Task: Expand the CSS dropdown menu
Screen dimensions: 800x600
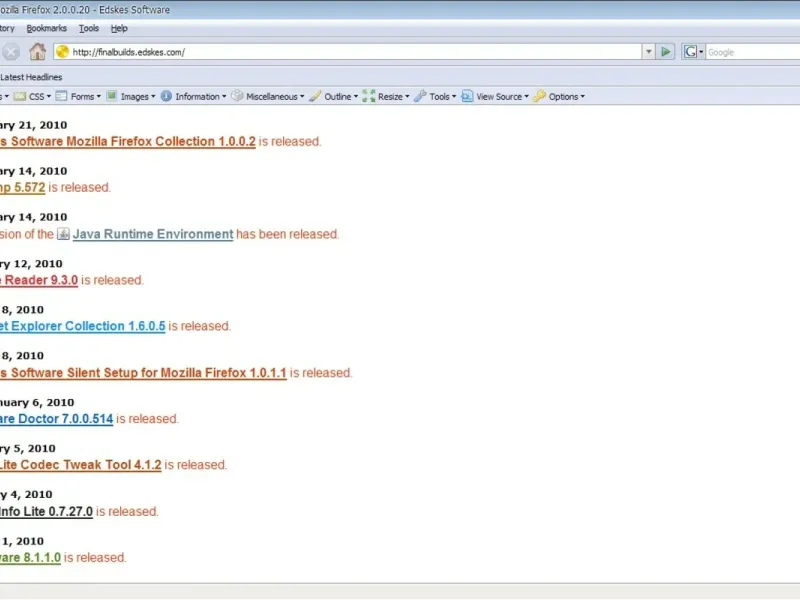Action: tap(48, 96)
